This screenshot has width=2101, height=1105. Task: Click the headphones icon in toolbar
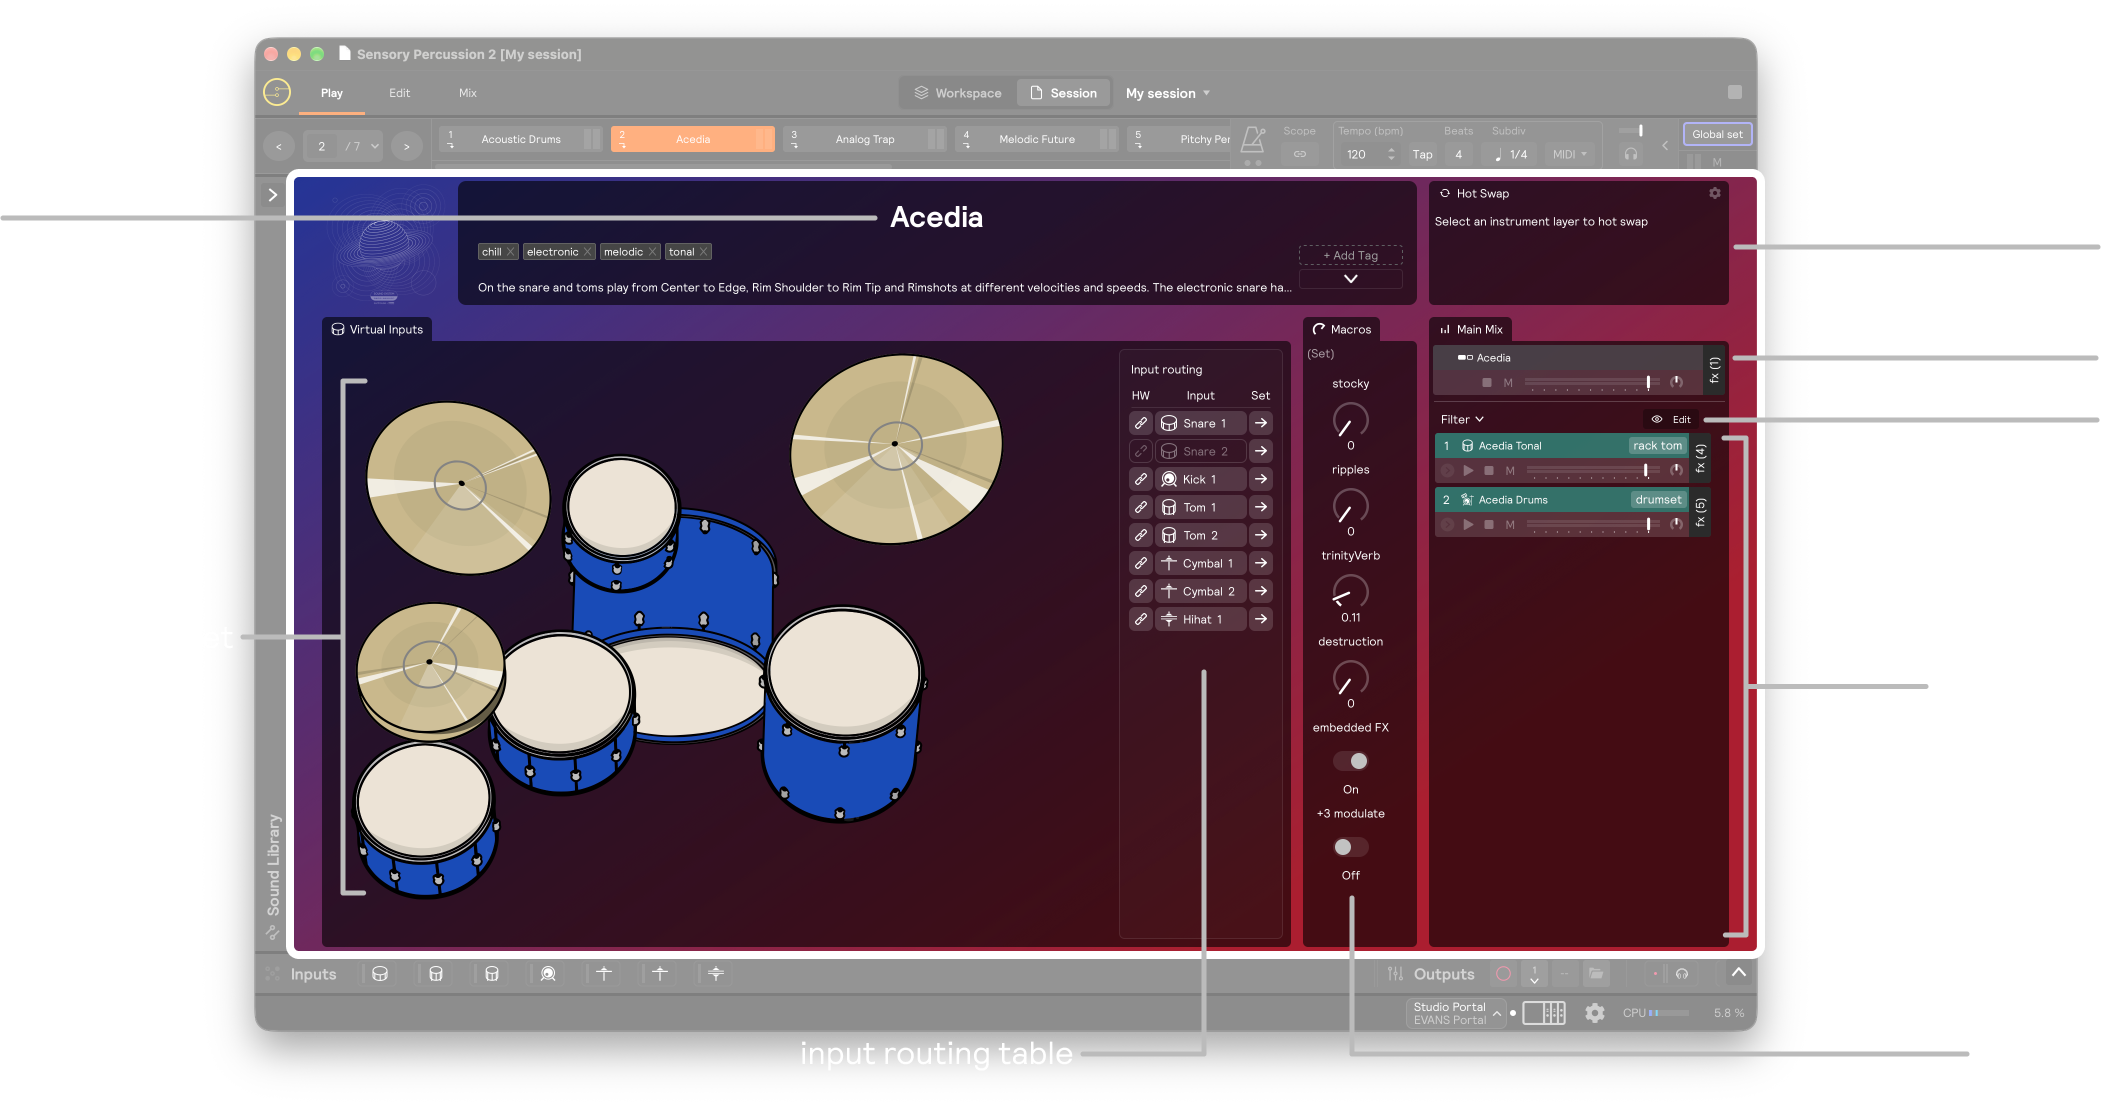click(1631, 154)
